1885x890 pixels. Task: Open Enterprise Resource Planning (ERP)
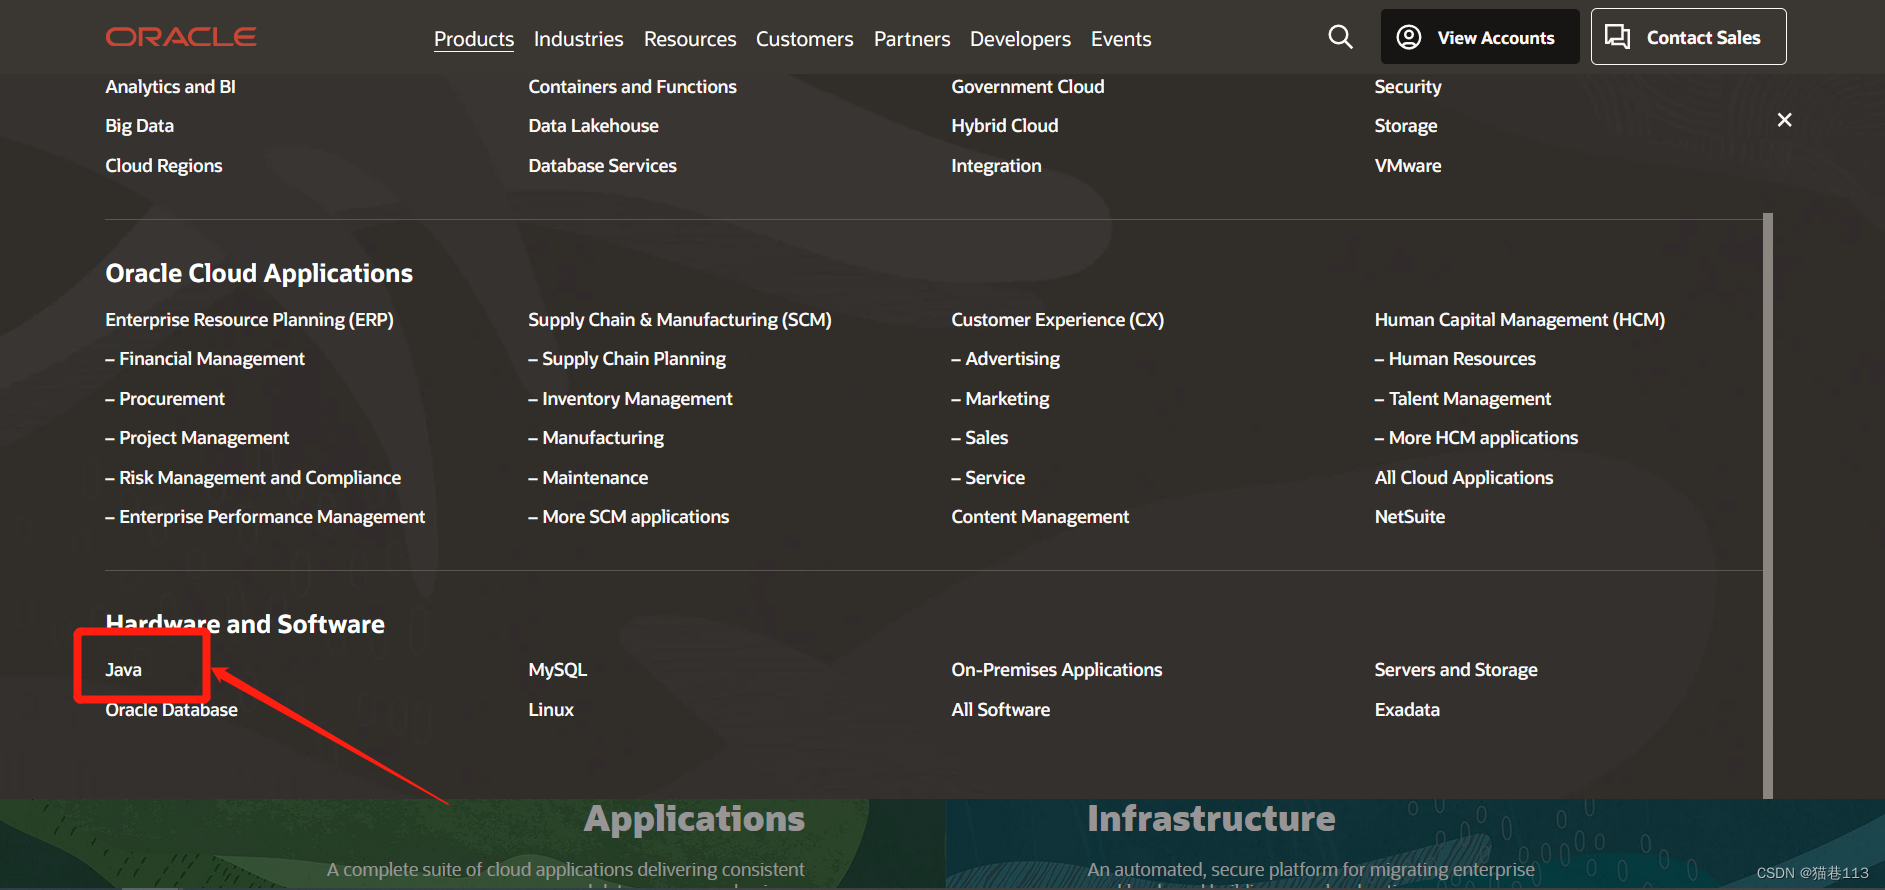click(x=250, y=320)
